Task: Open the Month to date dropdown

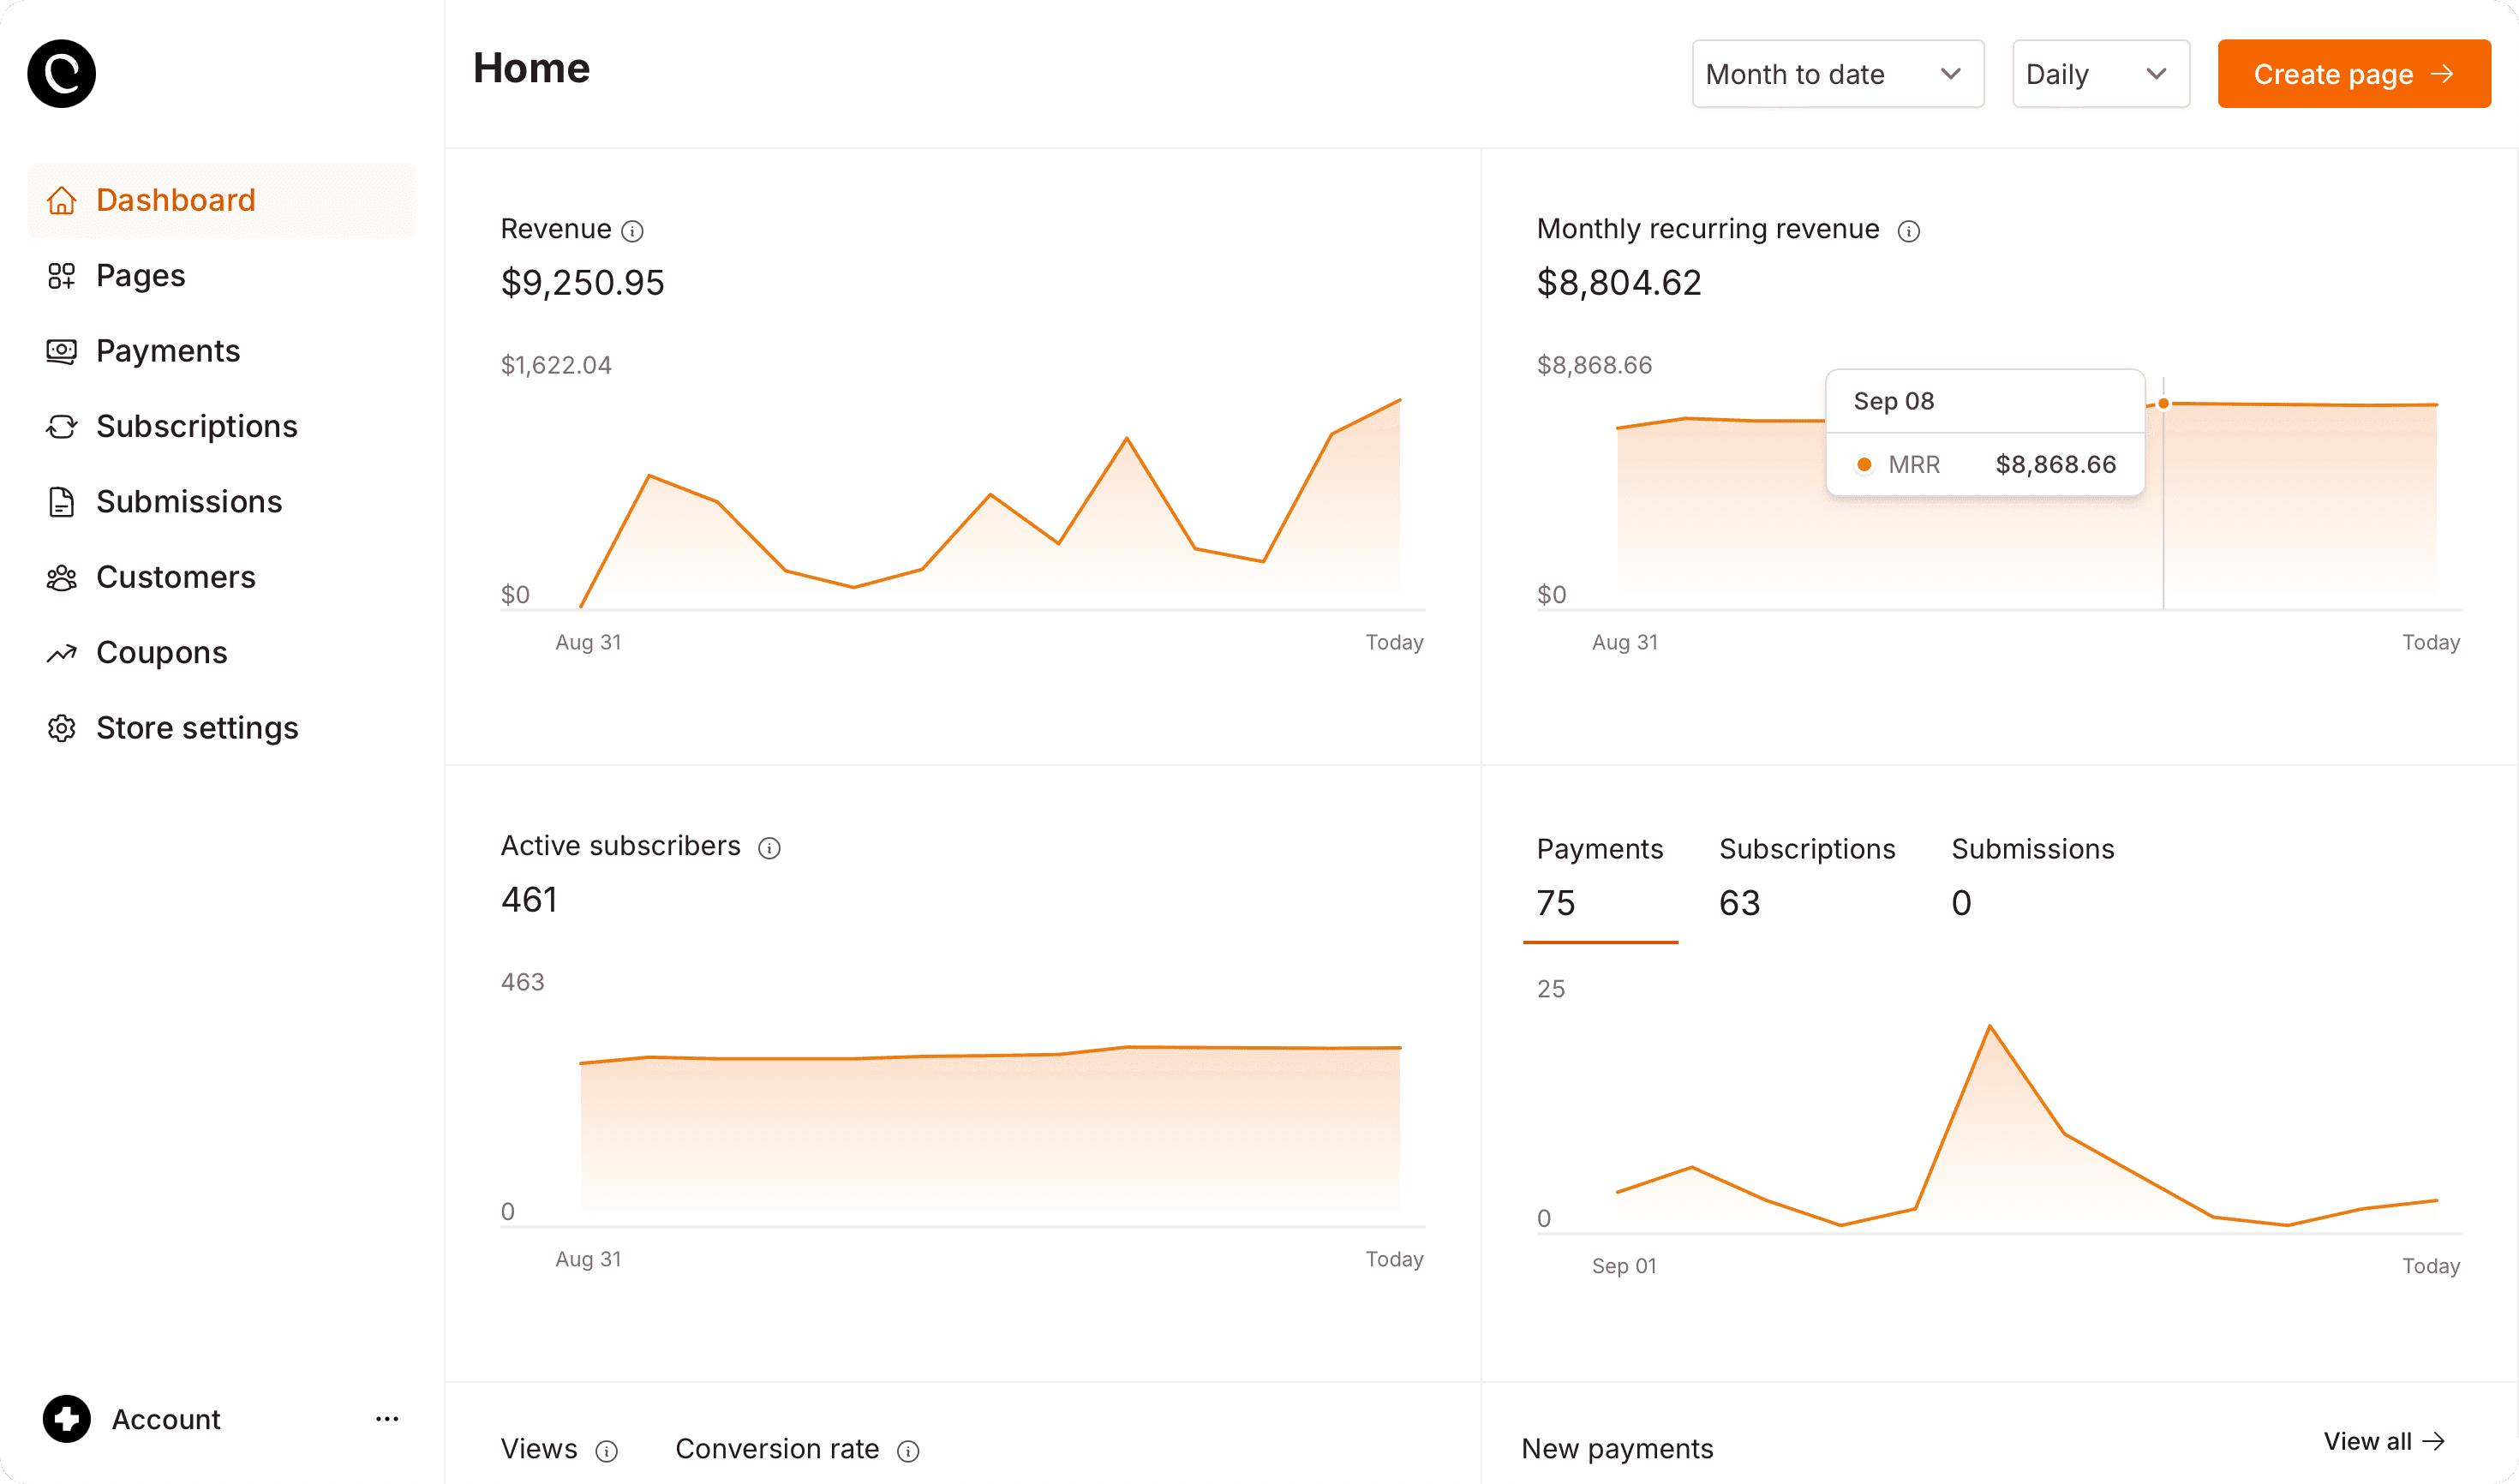Action: click(x=1837, y=74)
